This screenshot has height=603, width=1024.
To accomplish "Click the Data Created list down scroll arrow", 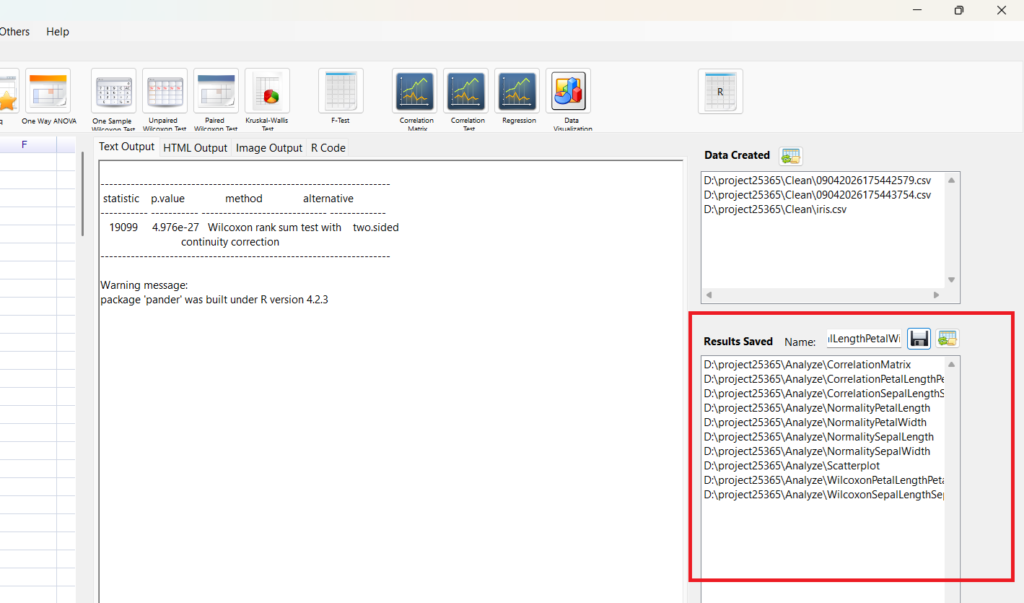I will (951, 280).
